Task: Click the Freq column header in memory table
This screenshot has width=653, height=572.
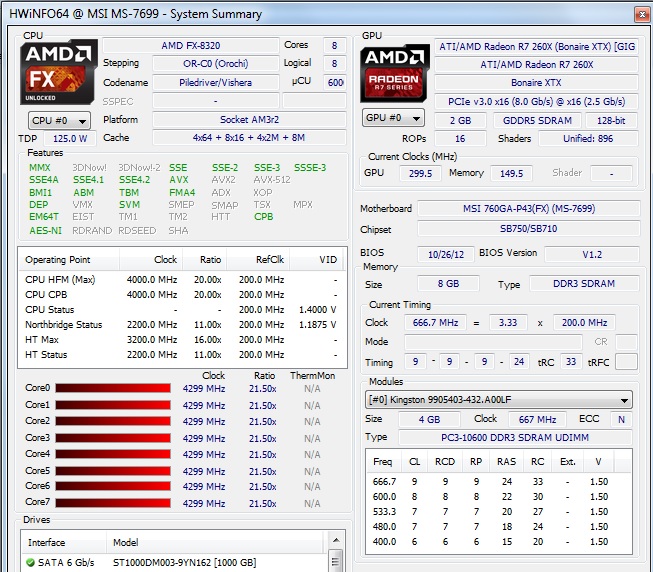Action: (x=383, y=462)
